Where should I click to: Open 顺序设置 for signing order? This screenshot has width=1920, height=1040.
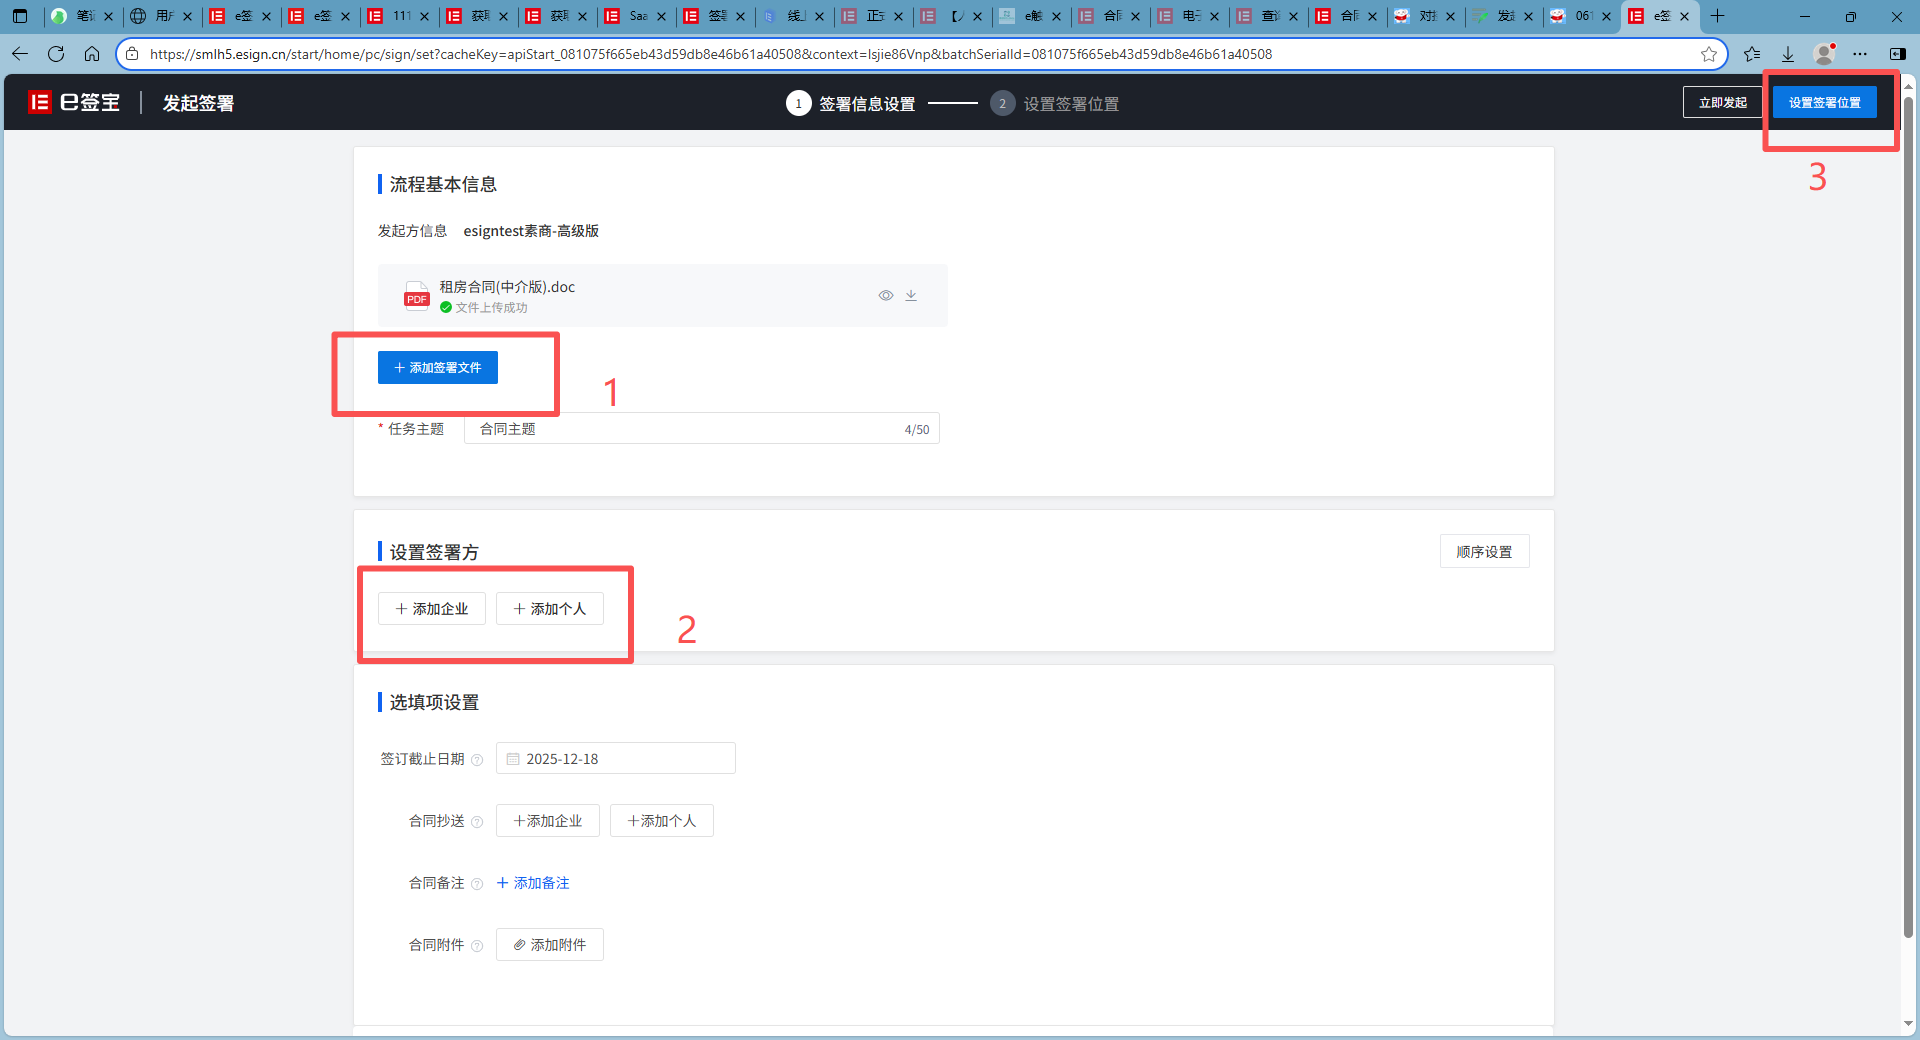[x=1484, y=551]
